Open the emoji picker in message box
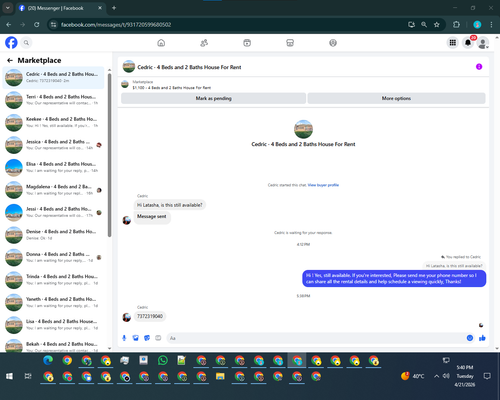 pos(470,338)
